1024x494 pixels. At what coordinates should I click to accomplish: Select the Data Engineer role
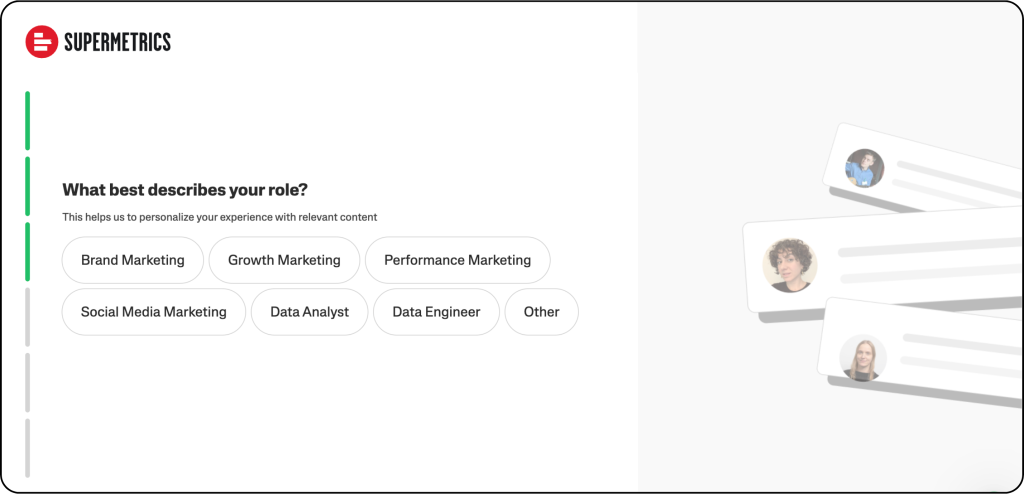click(436, 312)
